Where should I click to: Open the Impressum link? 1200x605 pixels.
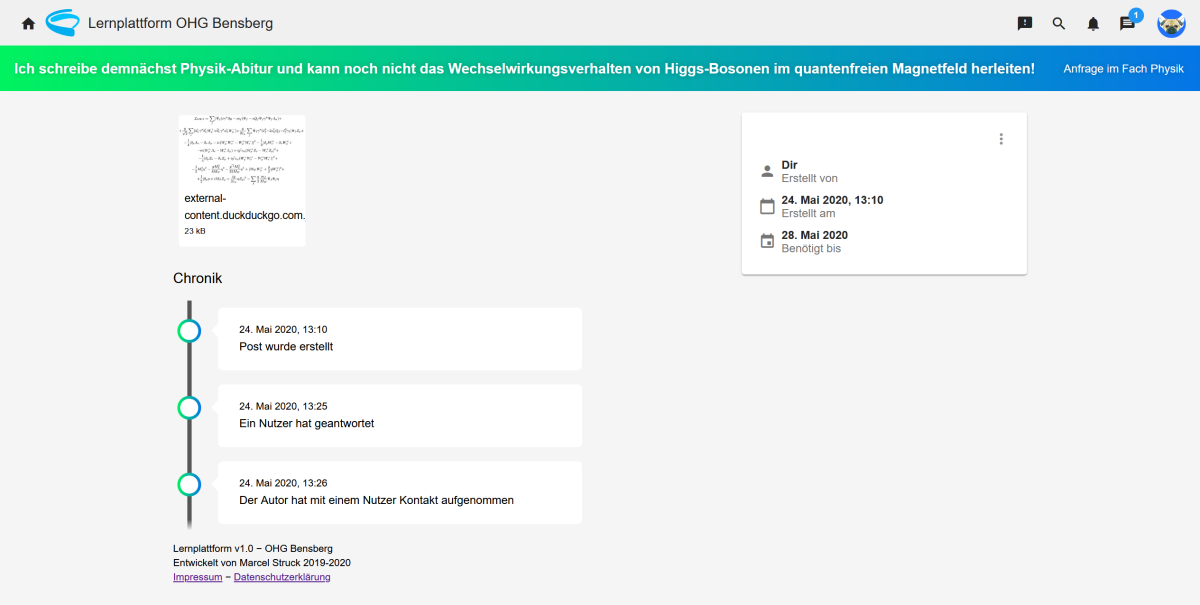197,577
